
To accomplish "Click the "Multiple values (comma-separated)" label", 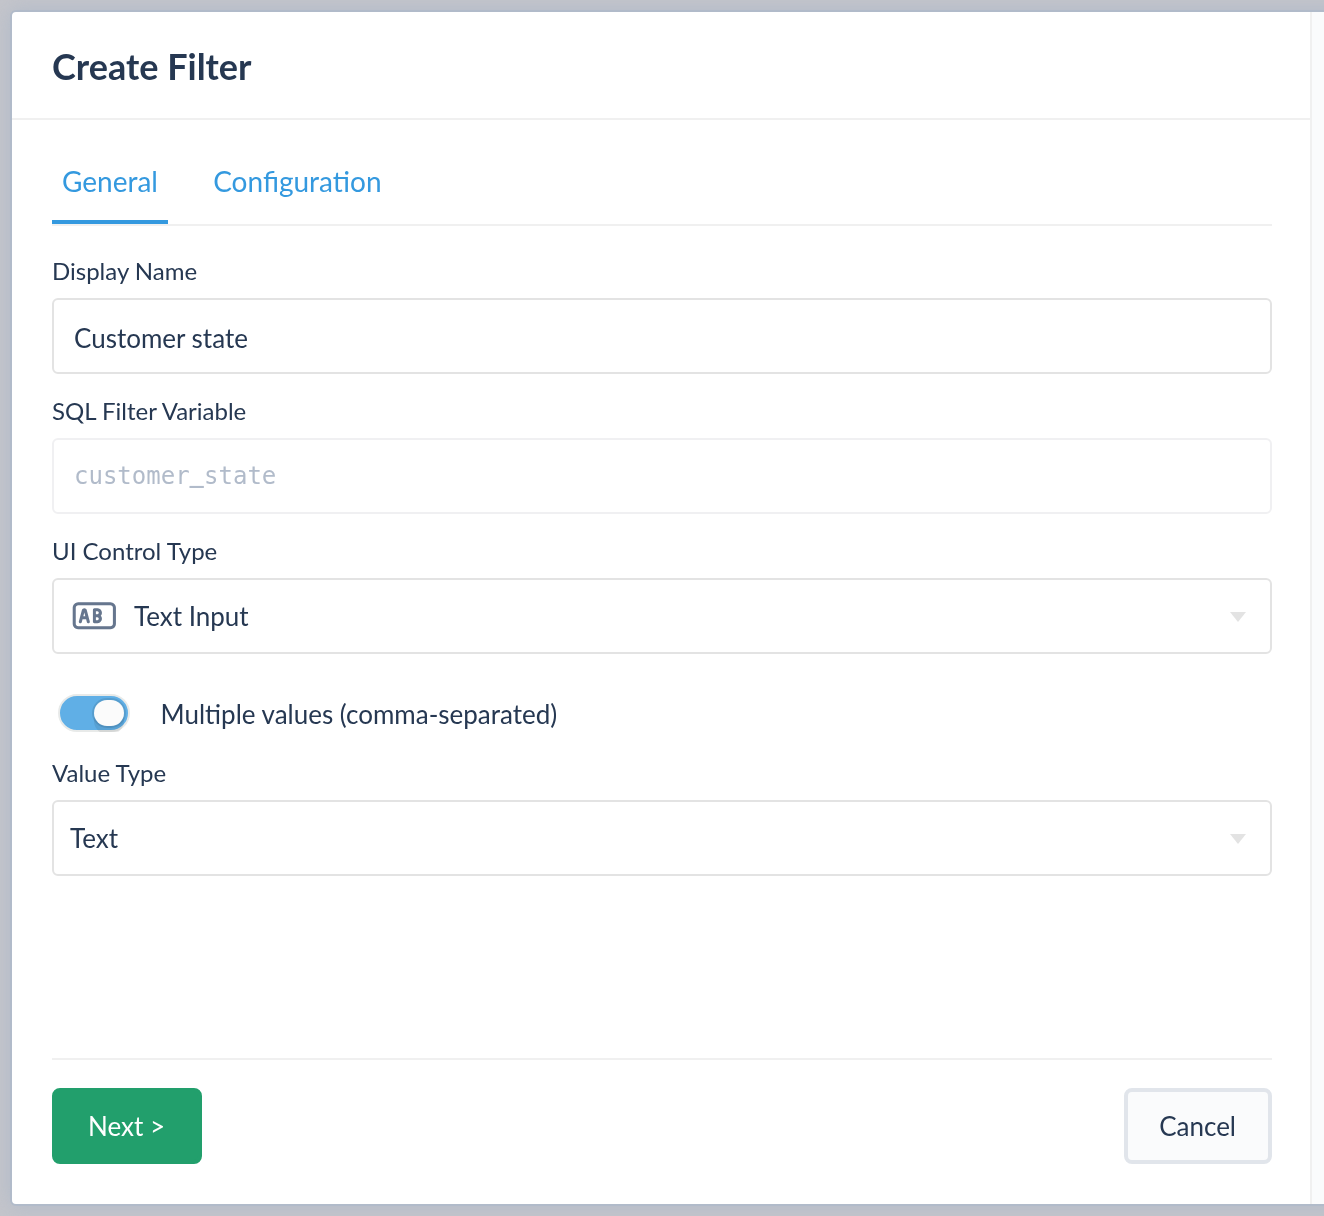I will 359,715.
